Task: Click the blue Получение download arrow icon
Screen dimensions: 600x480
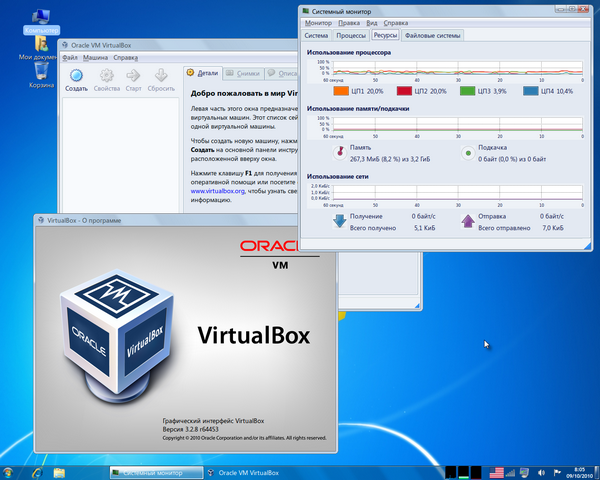Action: 339,221
